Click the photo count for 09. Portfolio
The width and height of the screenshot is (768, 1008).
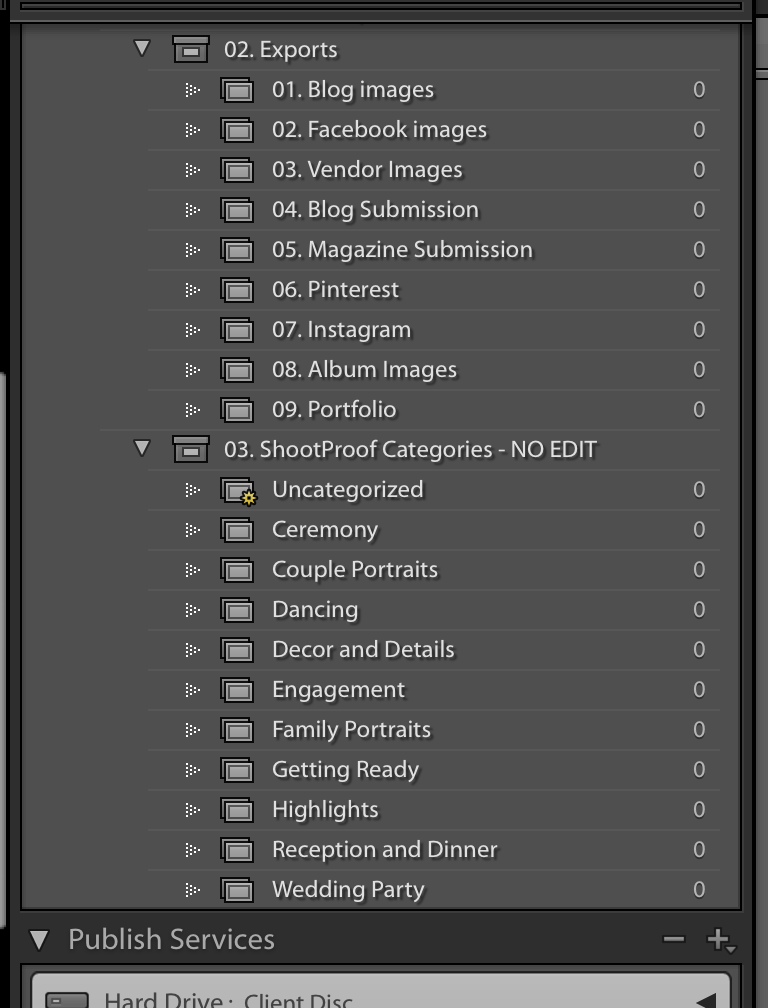[x=699, y=410]
